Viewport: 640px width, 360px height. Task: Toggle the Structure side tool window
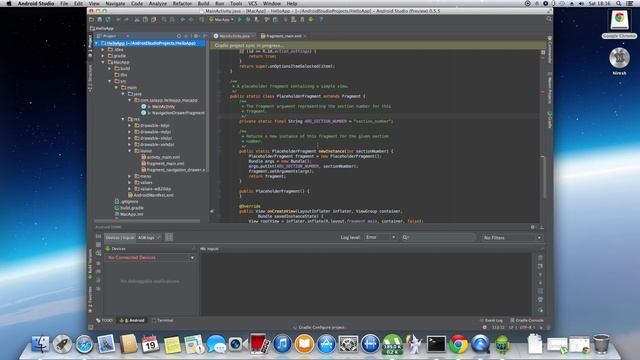click(90, 78)
